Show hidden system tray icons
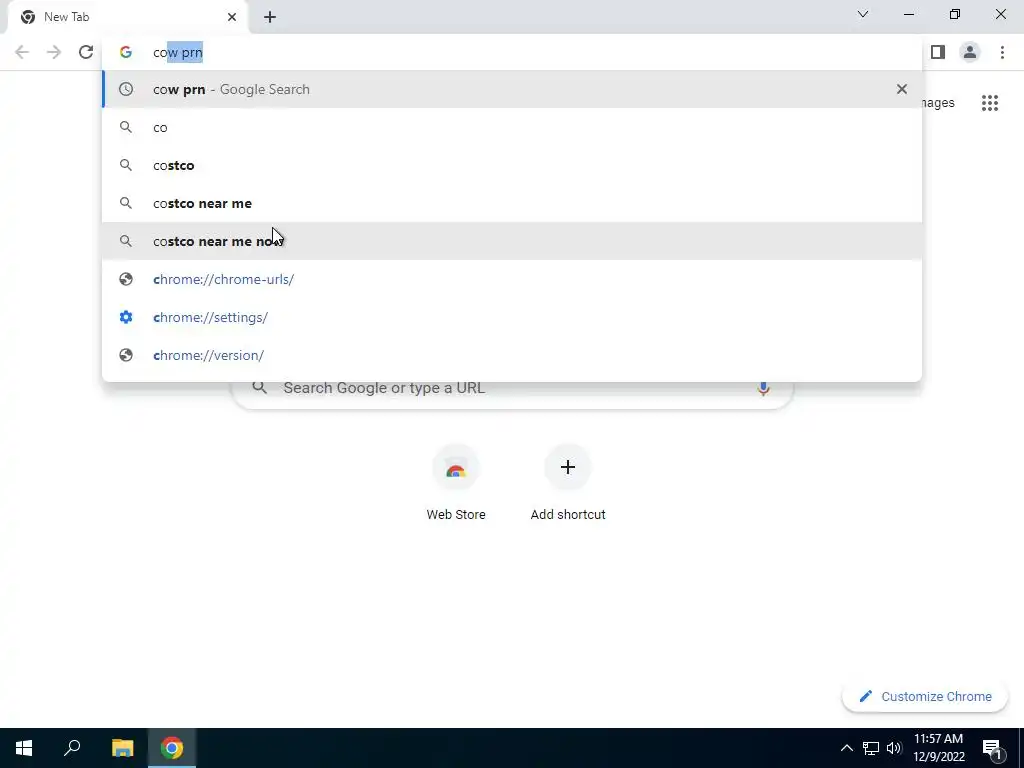This screenshot has width=1024, height=768. click(x=846, y=748)
